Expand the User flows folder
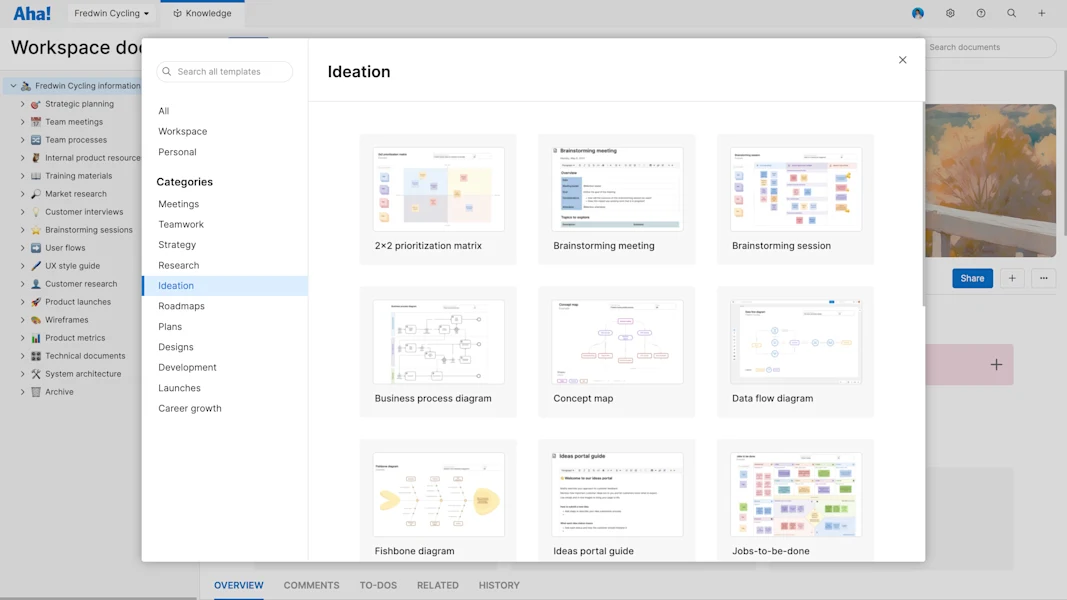1067x600 pixels. 22,248
